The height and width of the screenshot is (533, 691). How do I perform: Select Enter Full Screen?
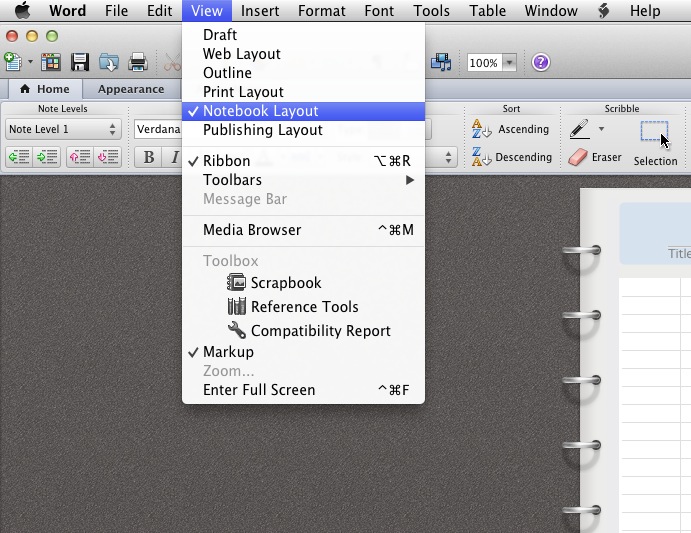303,390
